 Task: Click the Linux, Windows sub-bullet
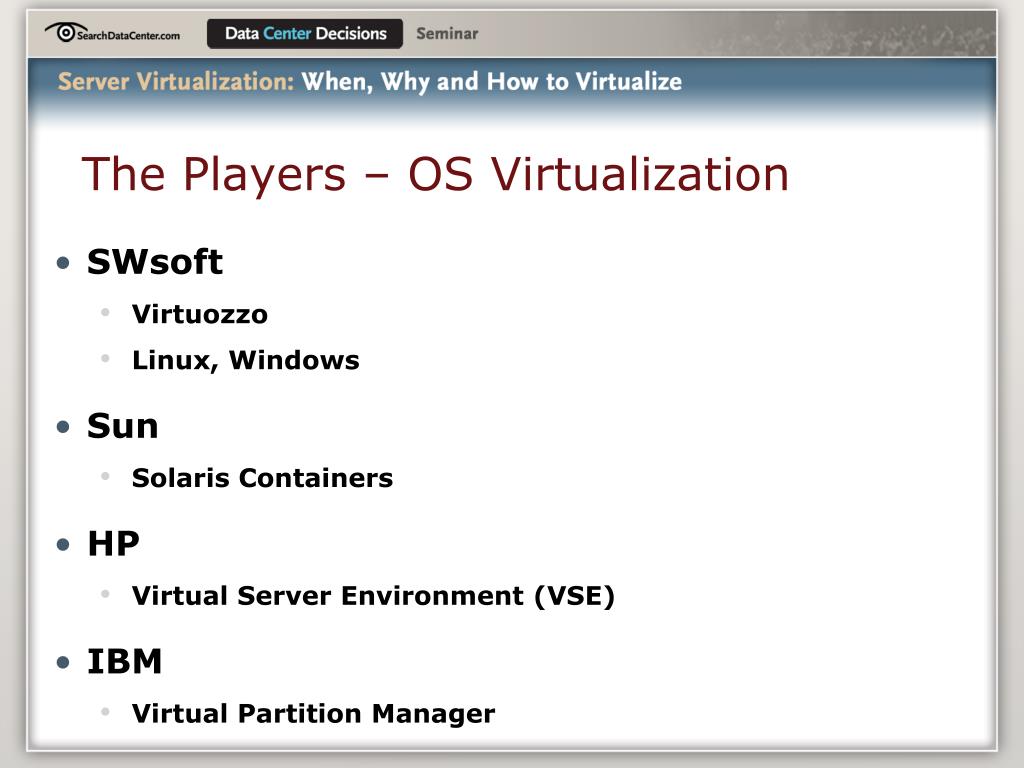246,360
